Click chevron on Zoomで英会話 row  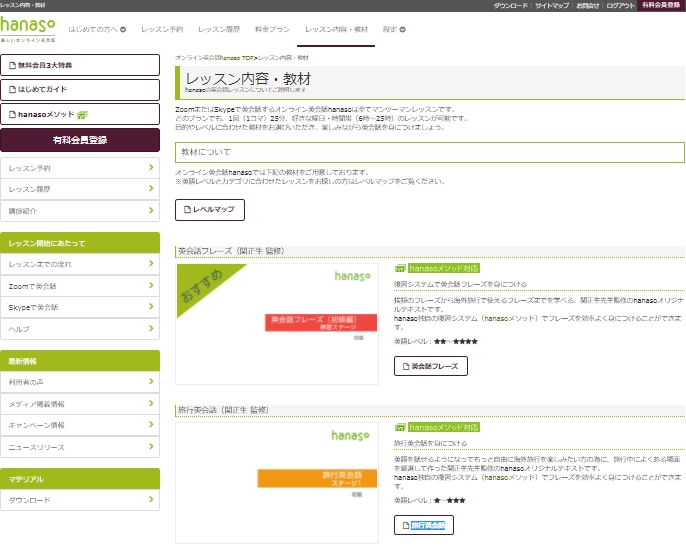[151, 285]
